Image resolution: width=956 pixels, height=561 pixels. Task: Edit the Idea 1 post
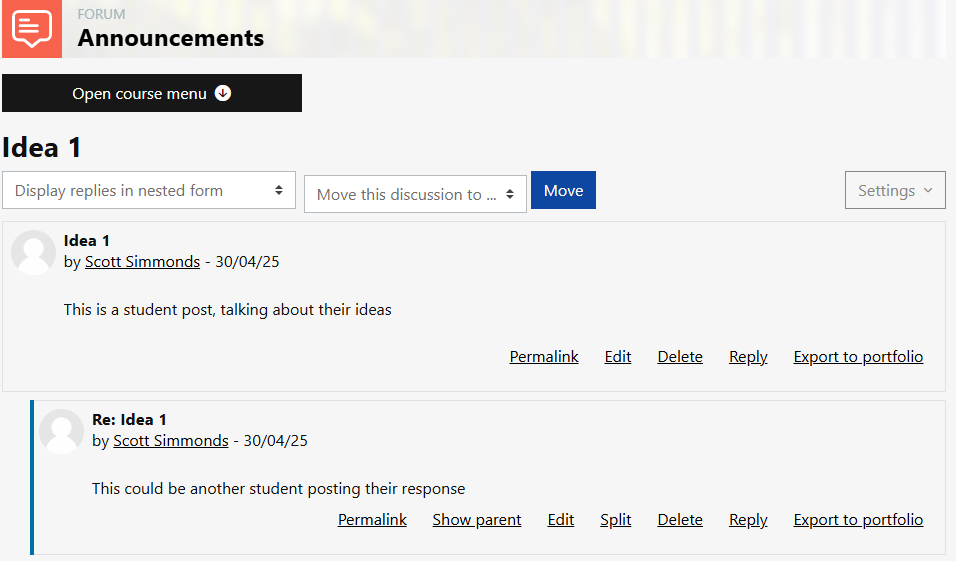(x=618, y=357)
